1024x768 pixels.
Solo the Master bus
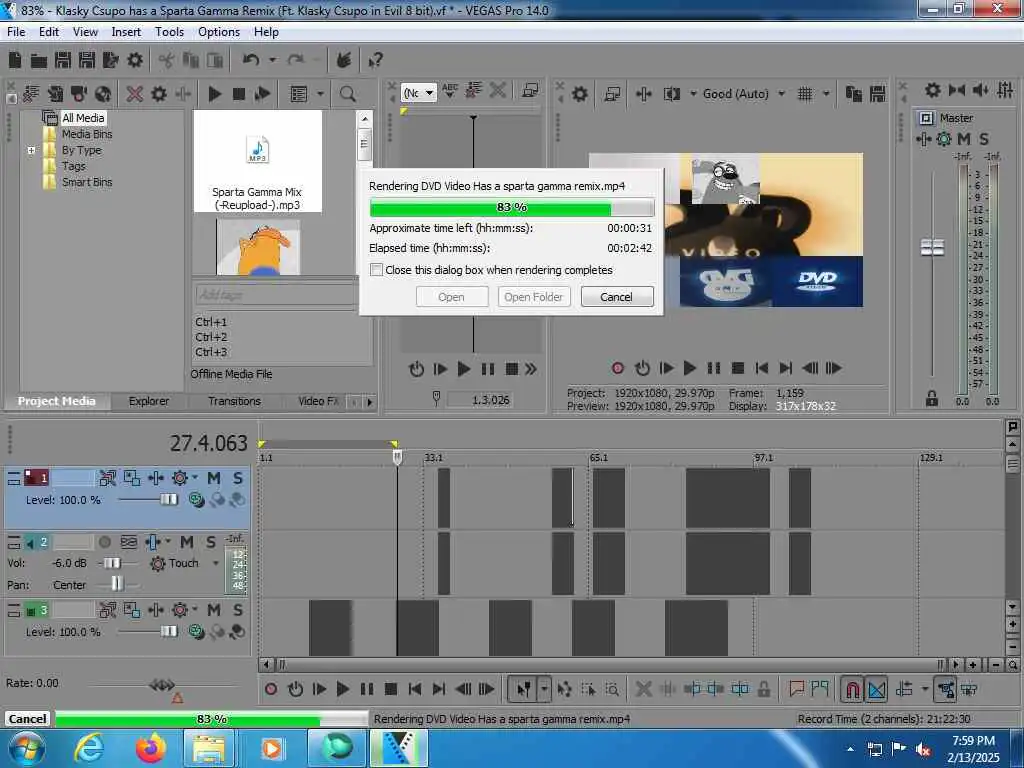click(x=984, y=139)
